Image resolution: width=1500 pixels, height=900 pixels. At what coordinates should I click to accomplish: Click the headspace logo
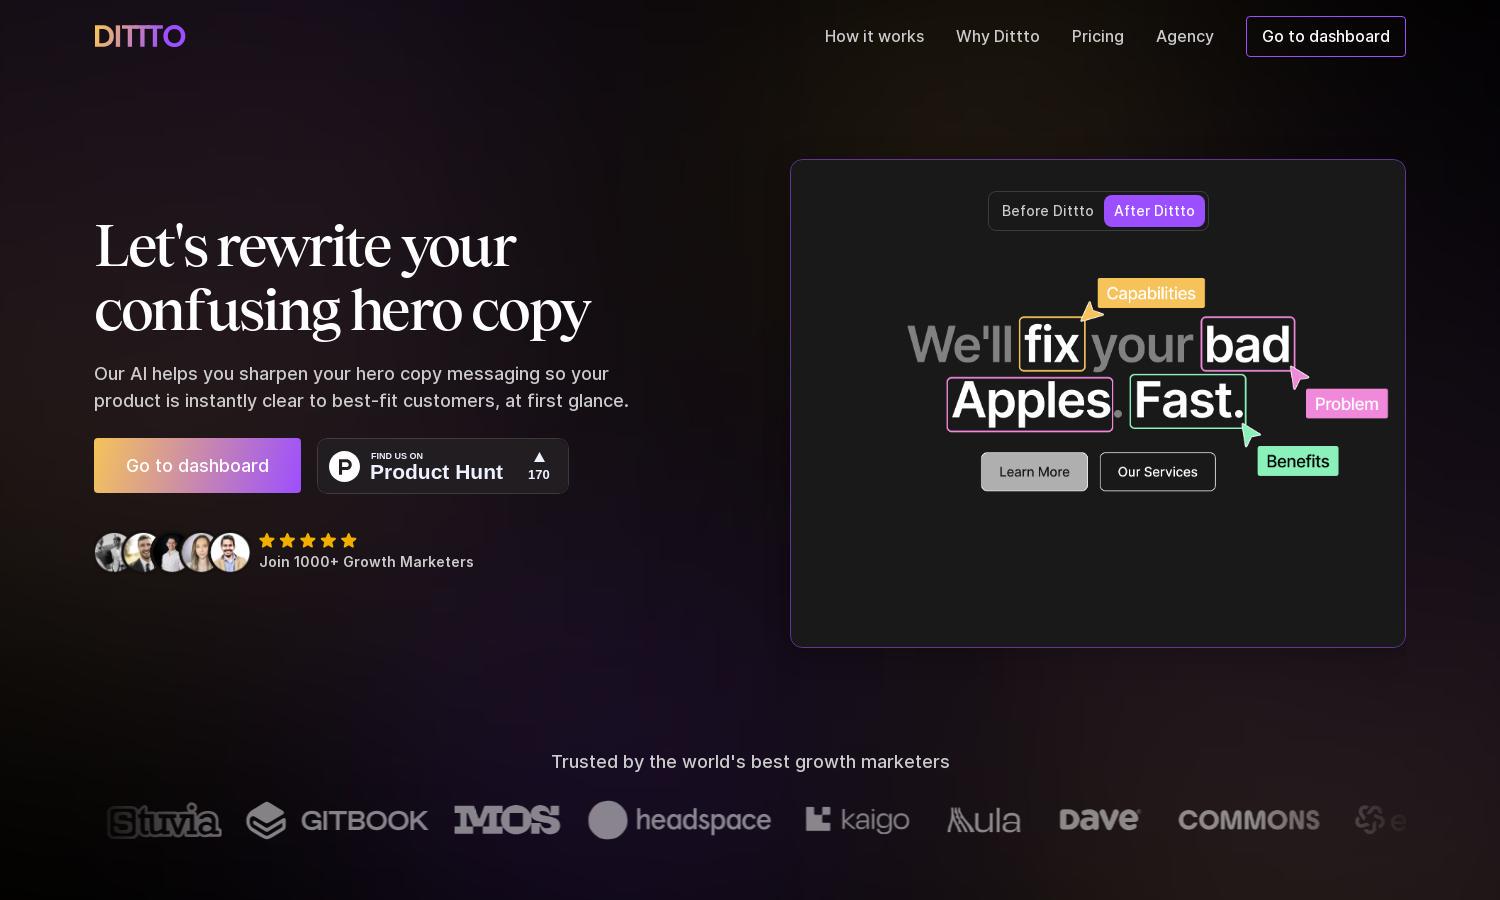(x=680, y=820)
